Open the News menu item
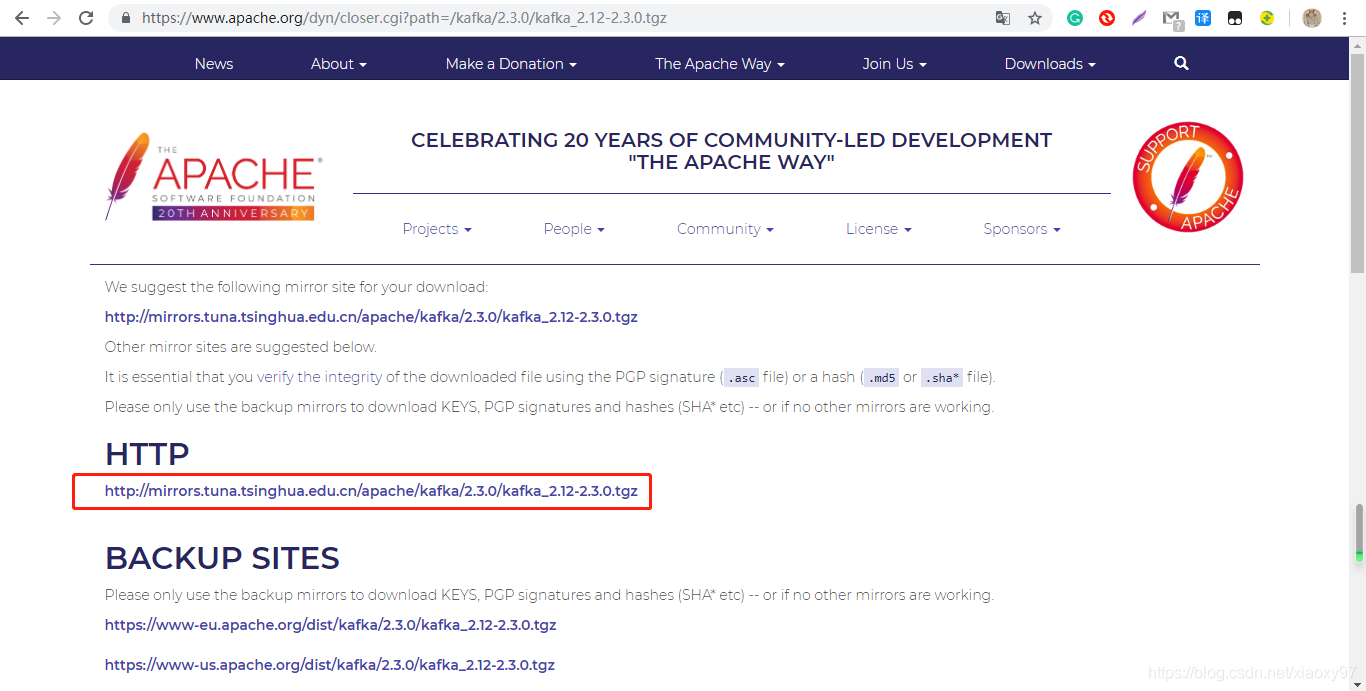This screenshot has height=691, width=1366. [x=214, y=63]
